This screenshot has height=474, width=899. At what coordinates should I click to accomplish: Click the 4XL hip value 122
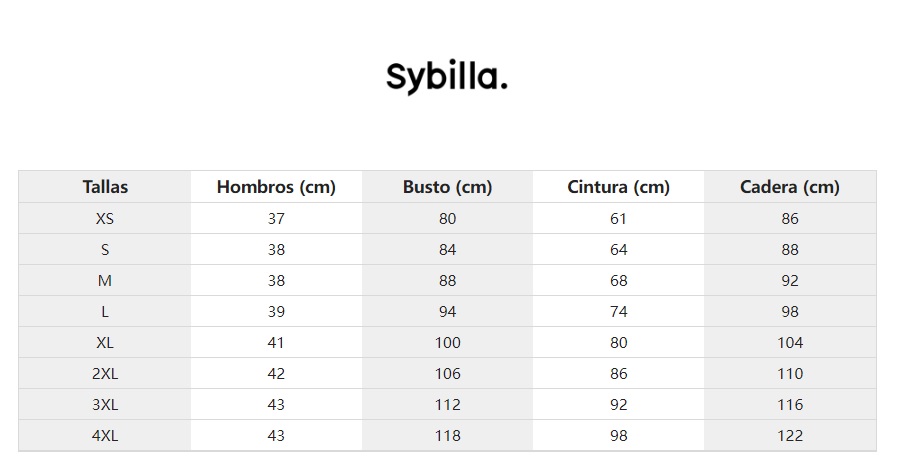(789, 435)
